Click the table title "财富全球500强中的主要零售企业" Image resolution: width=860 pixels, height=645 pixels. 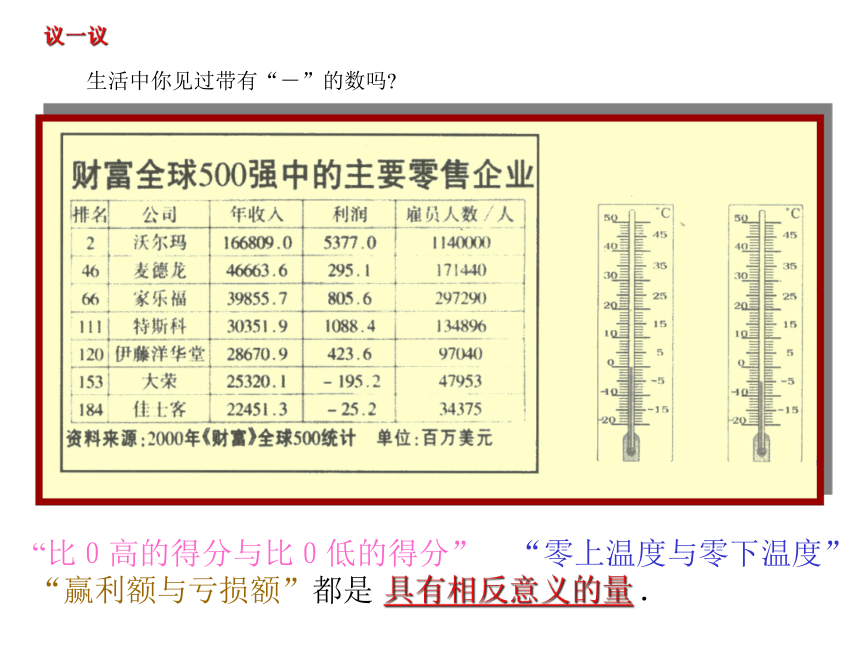pos(302,174)
